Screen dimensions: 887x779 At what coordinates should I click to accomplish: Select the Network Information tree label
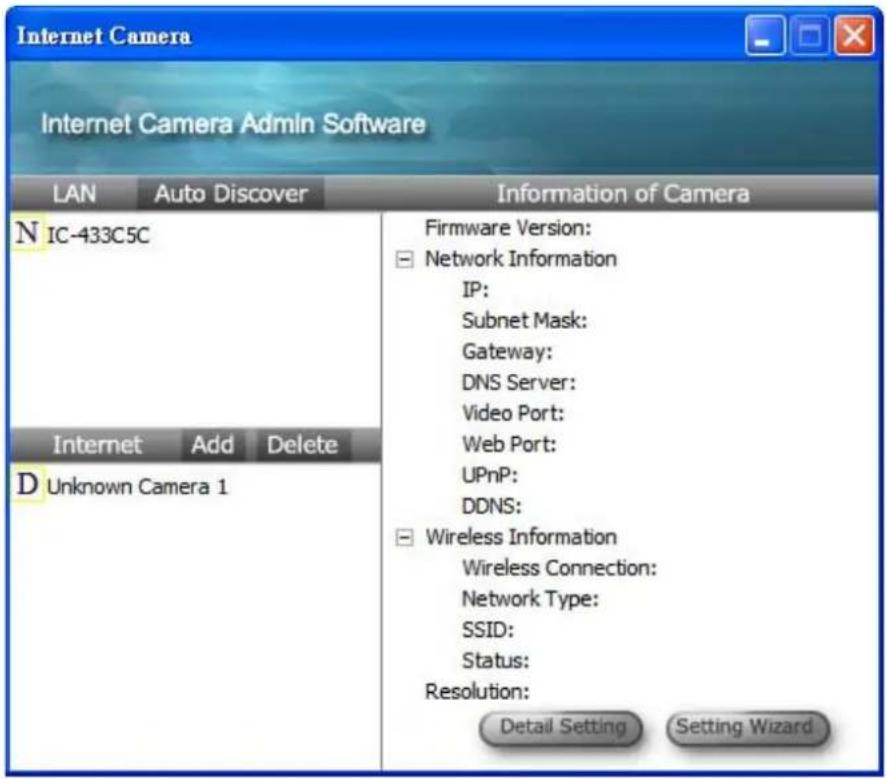point(521,259)
